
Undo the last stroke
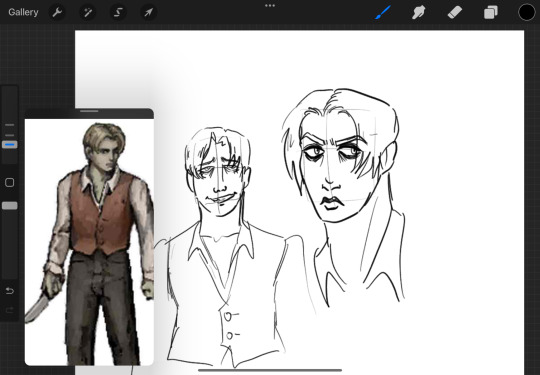10,291
